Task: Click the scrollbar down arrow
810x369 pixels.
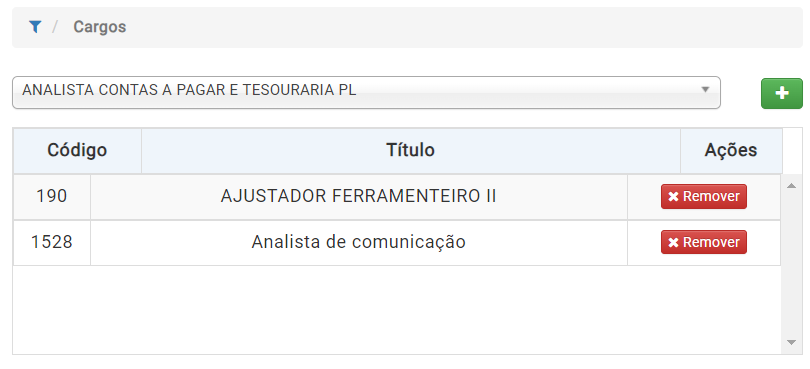Action: click(x=791, y=342)
